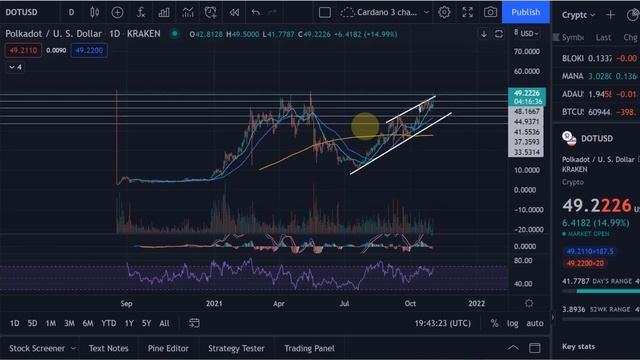This screenshot has height=360, width=640.
Task: Click the blue buy price 49.2200 button
Action: (x=89, y=50)
